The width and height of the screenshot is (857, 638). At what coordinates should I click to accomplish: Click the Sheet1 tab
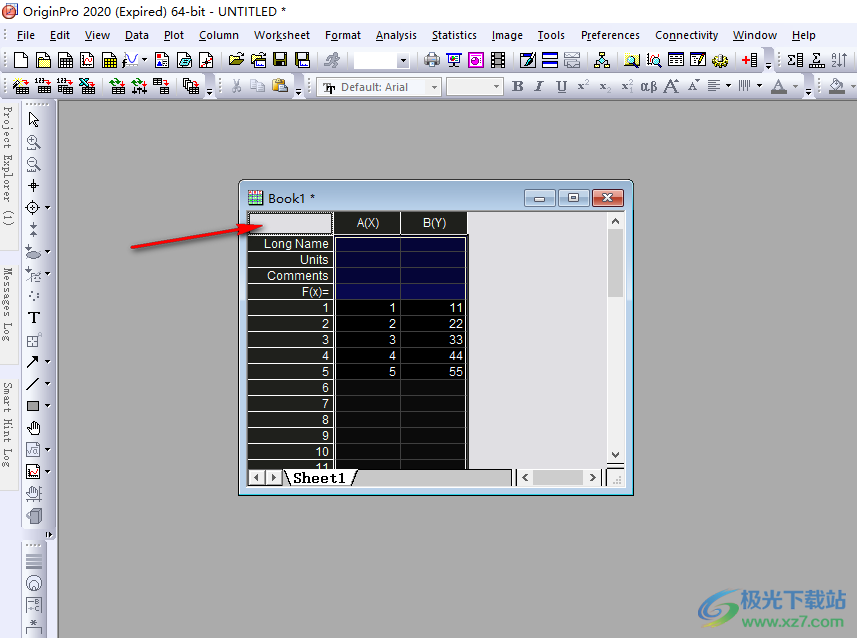pos(319,478)
